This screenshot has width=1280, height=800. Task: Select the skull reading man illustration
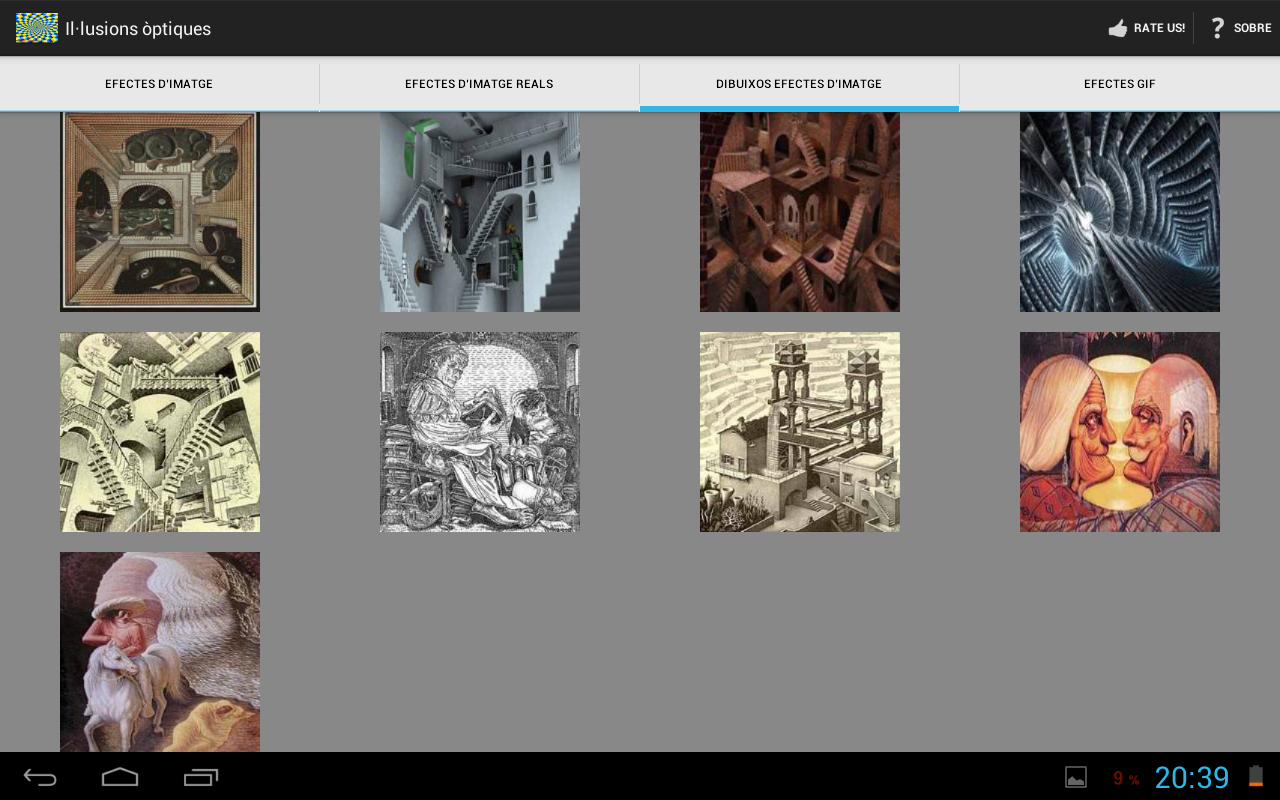click(x=480, y=432)
